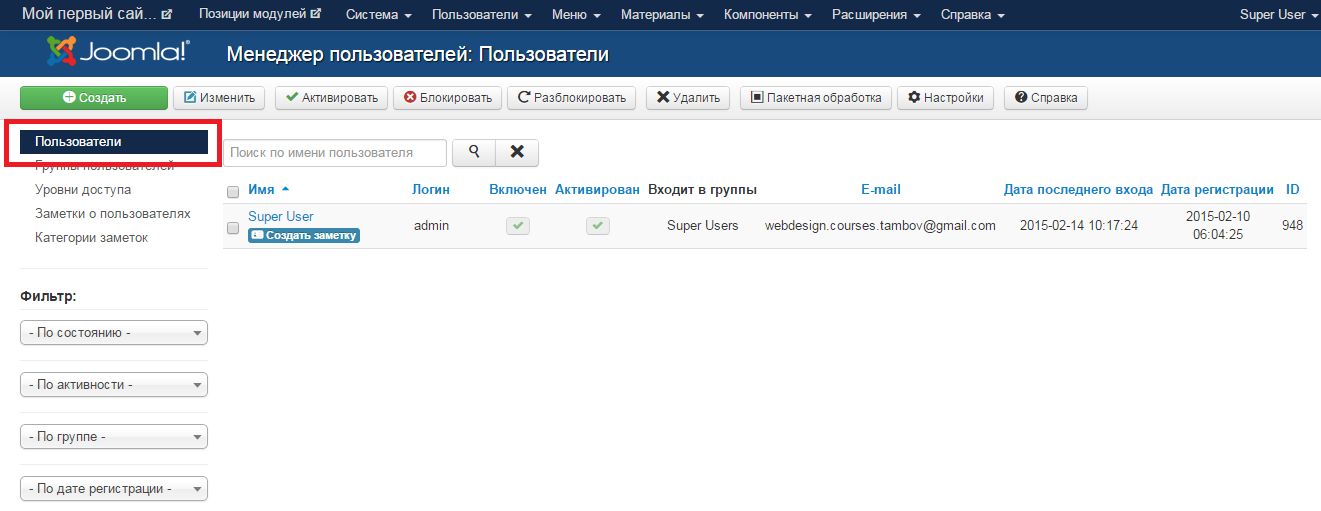Open the 'По группе' filter dropdown
1321x511 pixels.
(x=114, y=436)
